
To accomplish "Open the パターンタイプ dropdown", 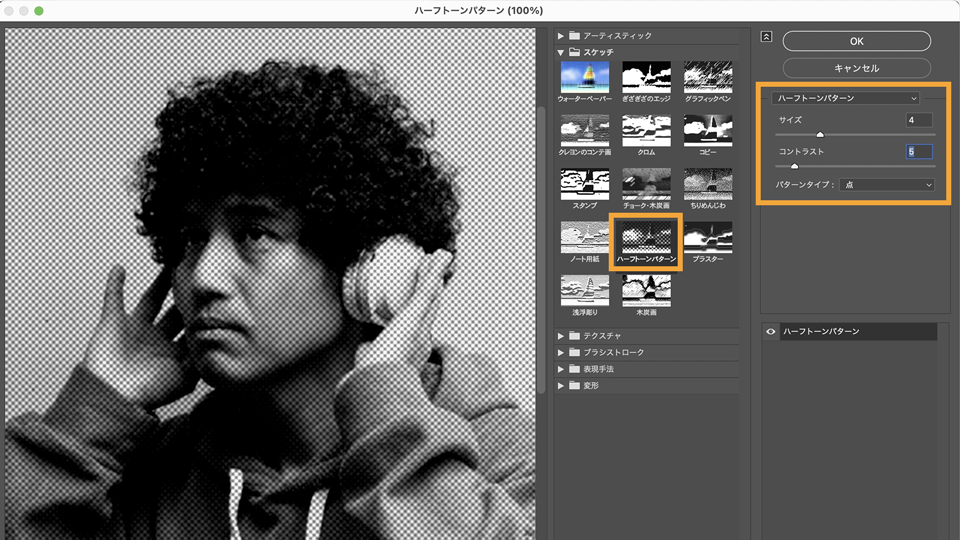I will [887, 184].
